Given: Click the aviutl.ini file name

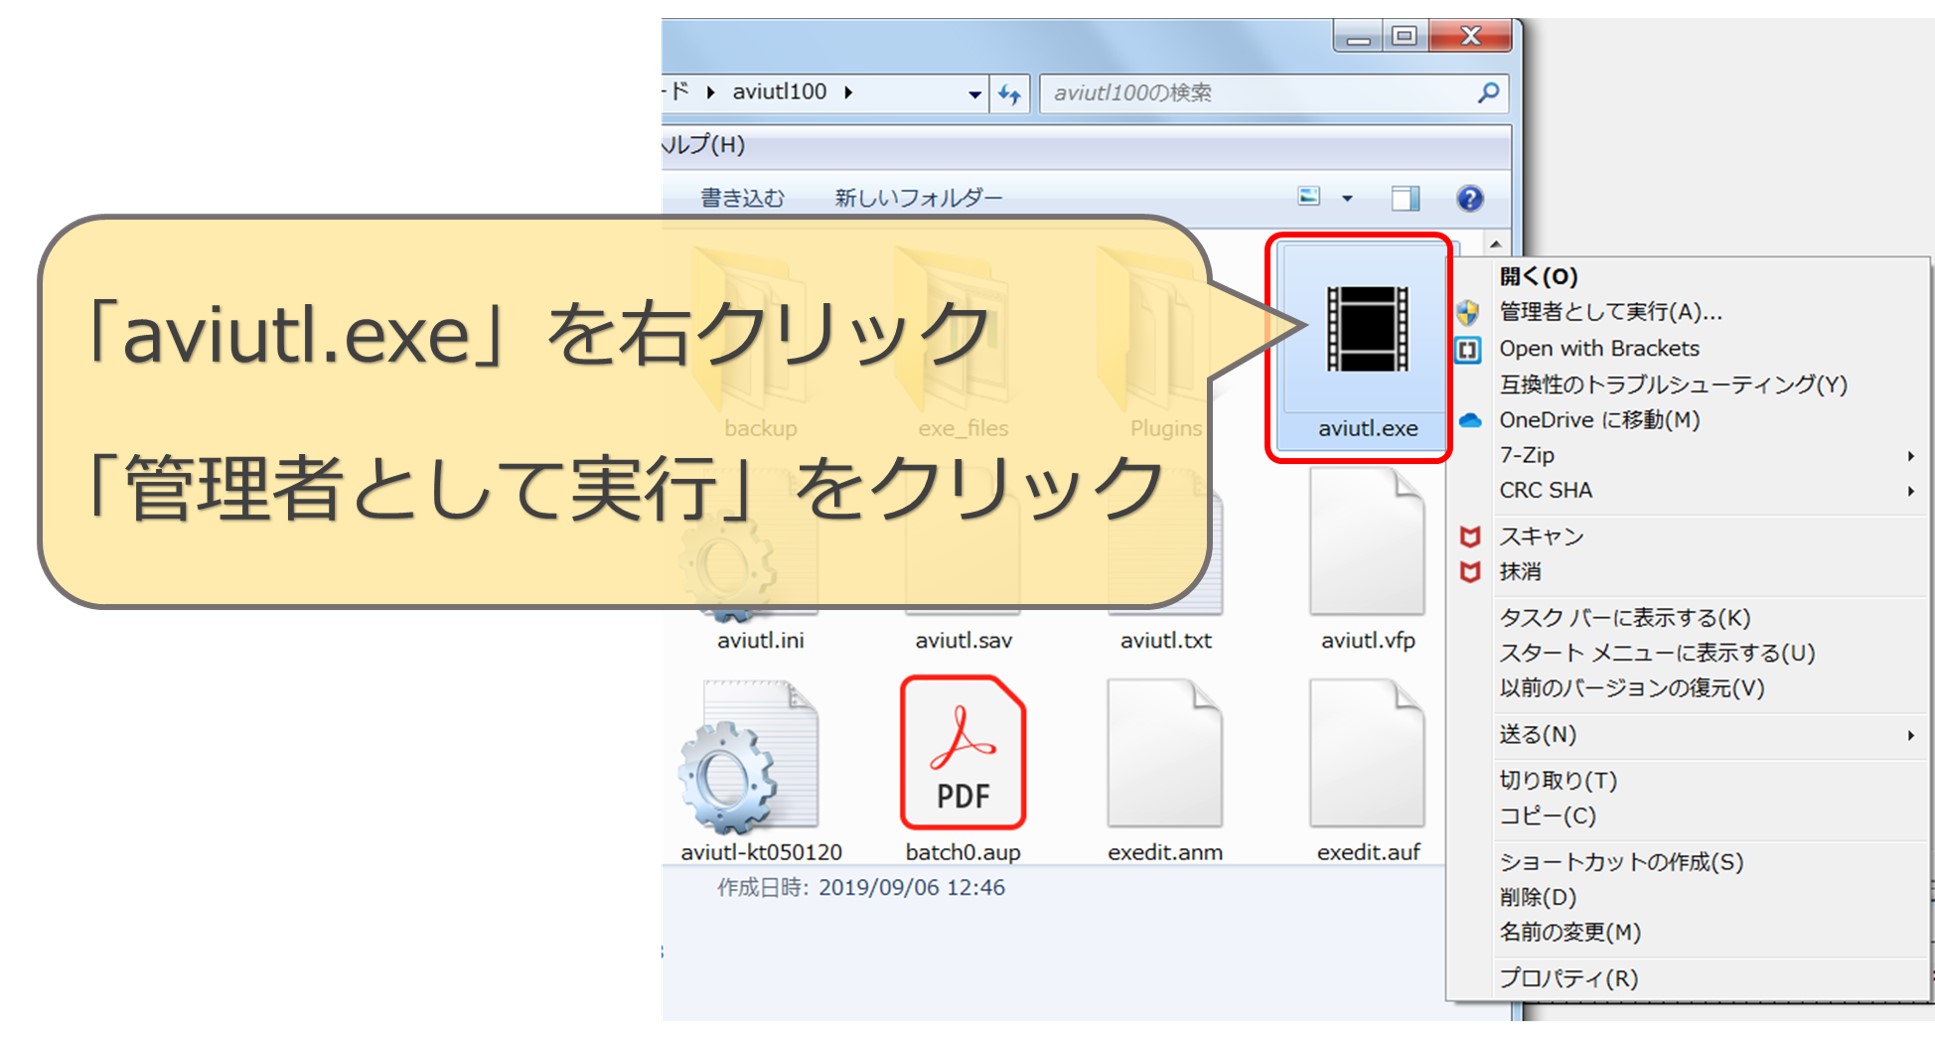Looking at the screenshot, I should click(760, 641).
